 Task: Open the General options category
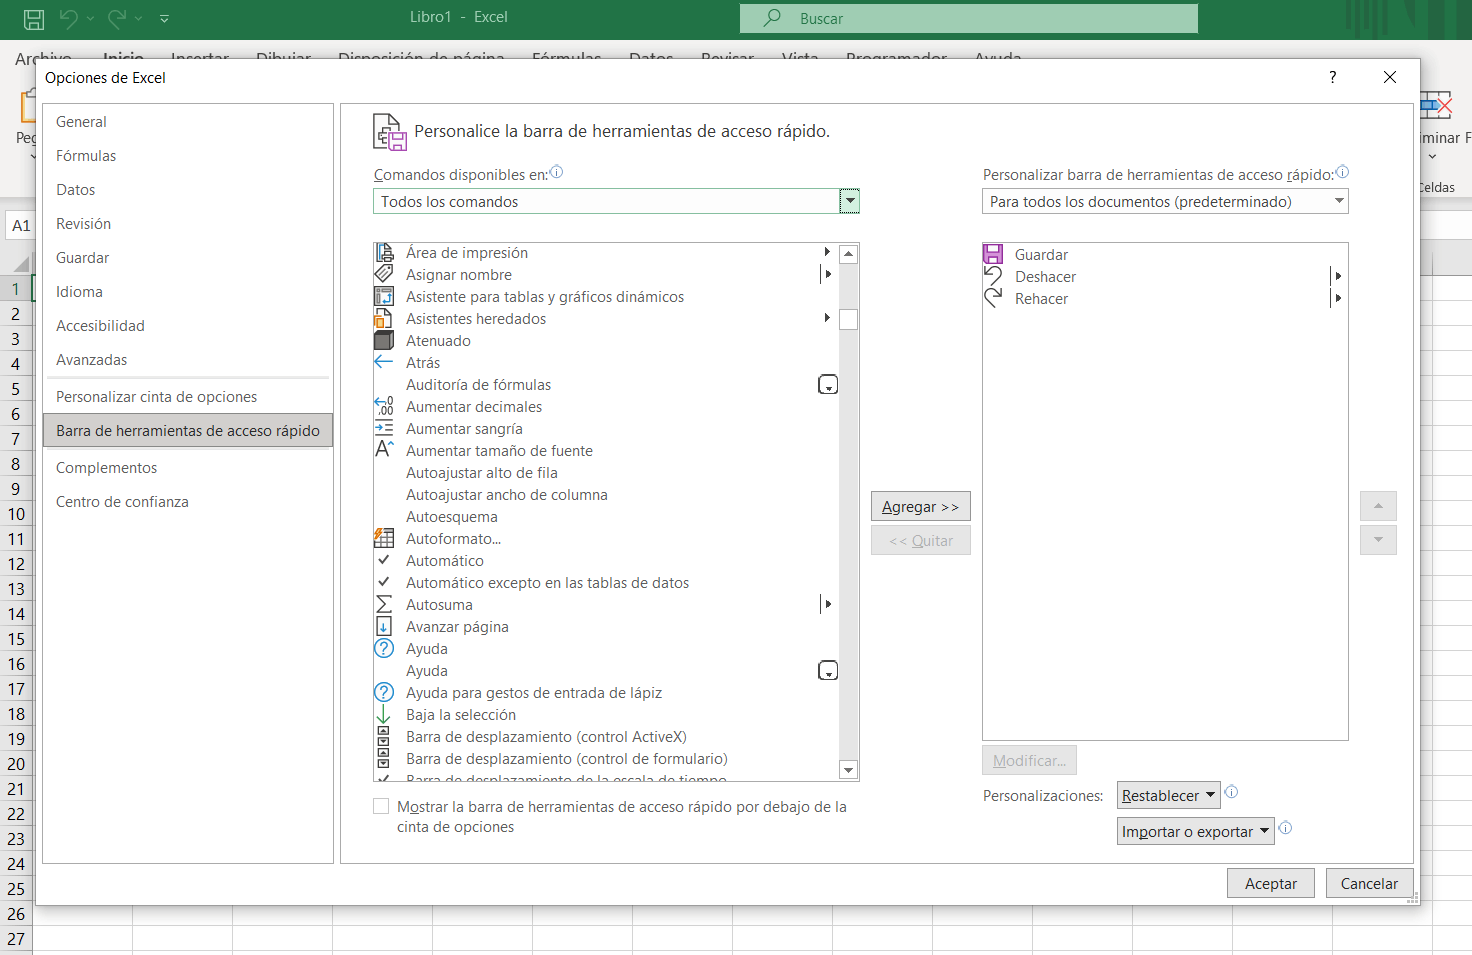188,122
